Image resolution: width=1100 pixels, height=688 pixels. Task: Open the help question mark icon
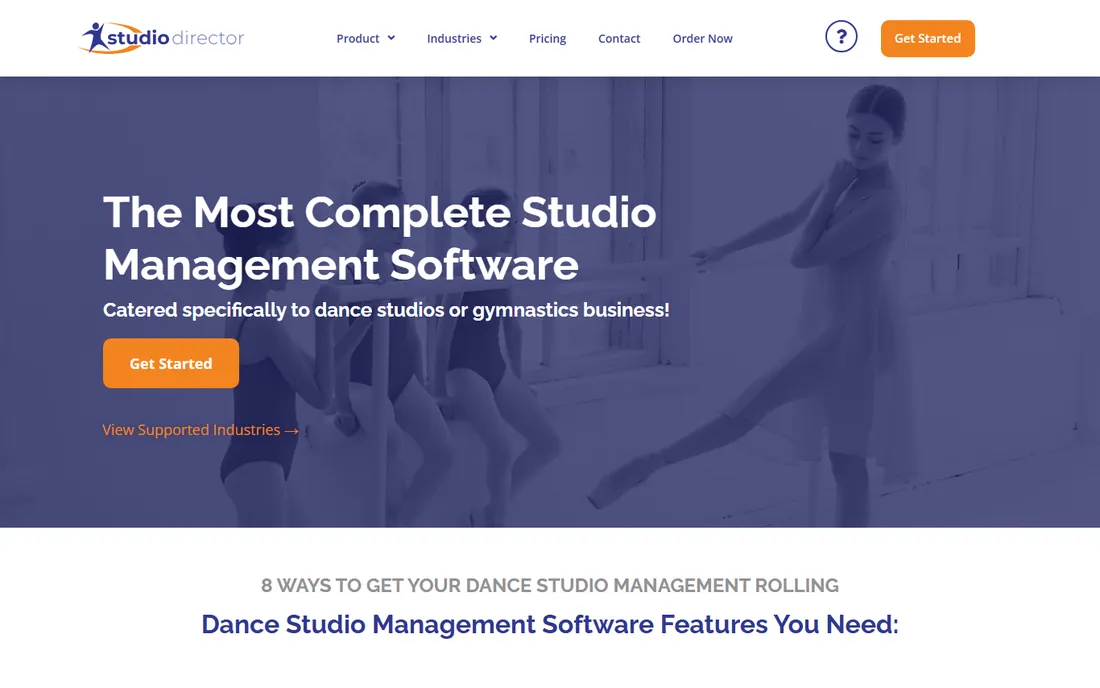tap(841, 36)
